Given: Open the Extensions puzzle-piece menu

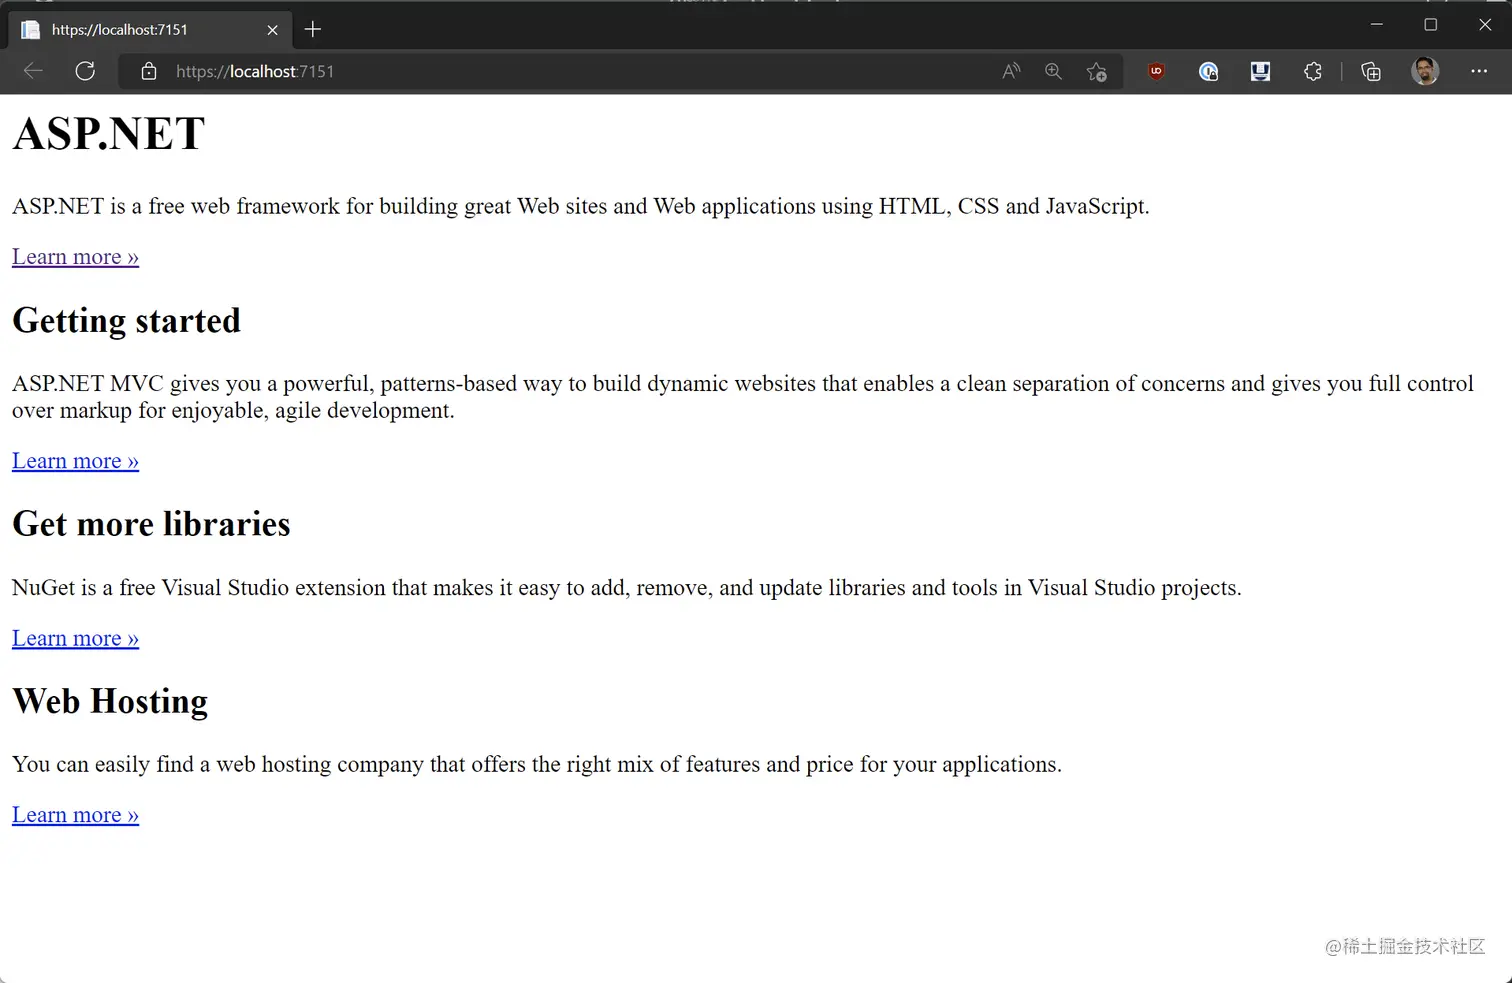Looking at the screenshot, I should [1313, 71].
